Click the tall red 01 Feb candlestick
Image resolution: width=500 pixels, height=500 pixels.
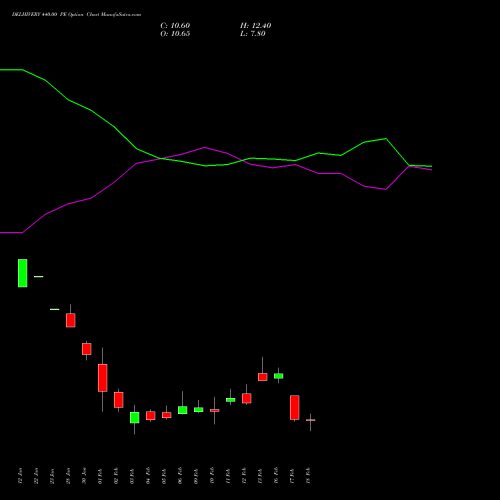click(103, 378)
